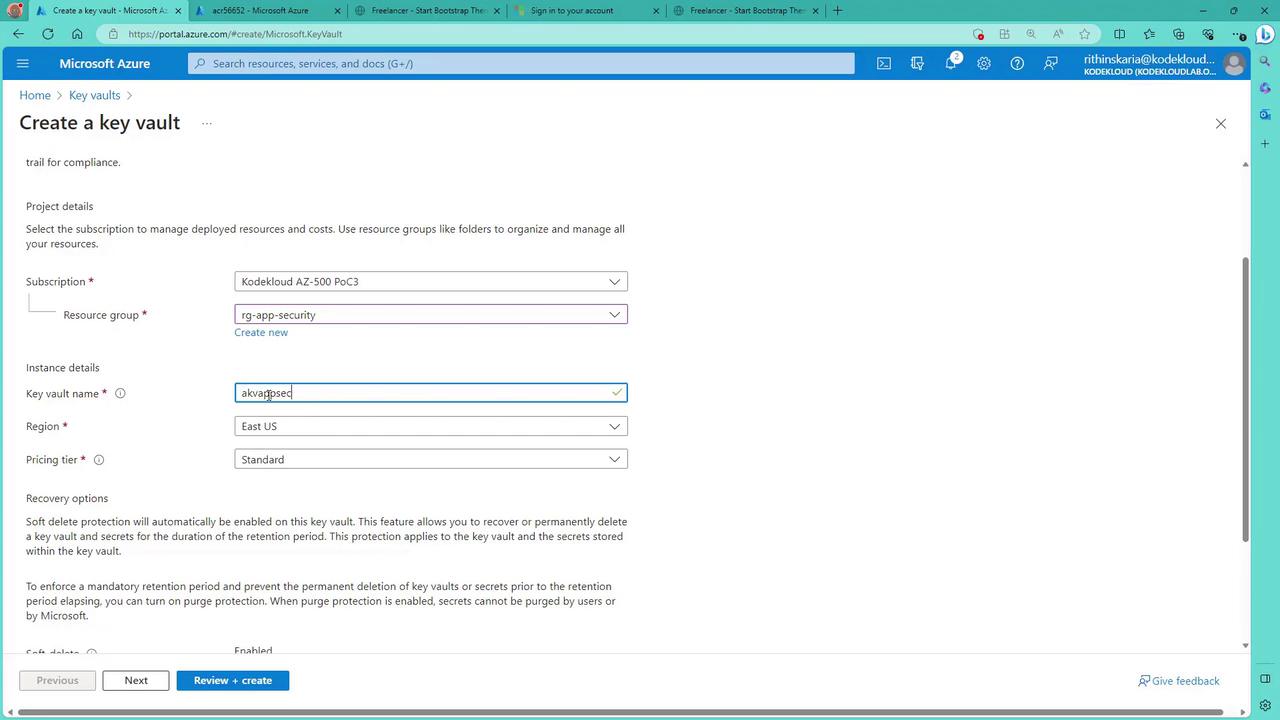Image resolution: width=1280 pixels, height=720 pixels.
Task: Open the header feedback person icon
Action: tap(1051, 63)
